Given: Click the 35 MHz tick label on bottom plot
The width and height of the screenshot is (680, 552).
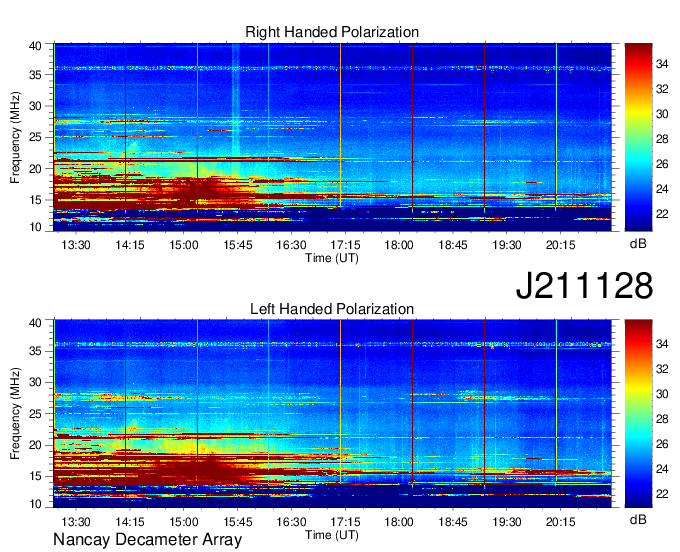Looking at the screenshot, I should coord(35,351).
